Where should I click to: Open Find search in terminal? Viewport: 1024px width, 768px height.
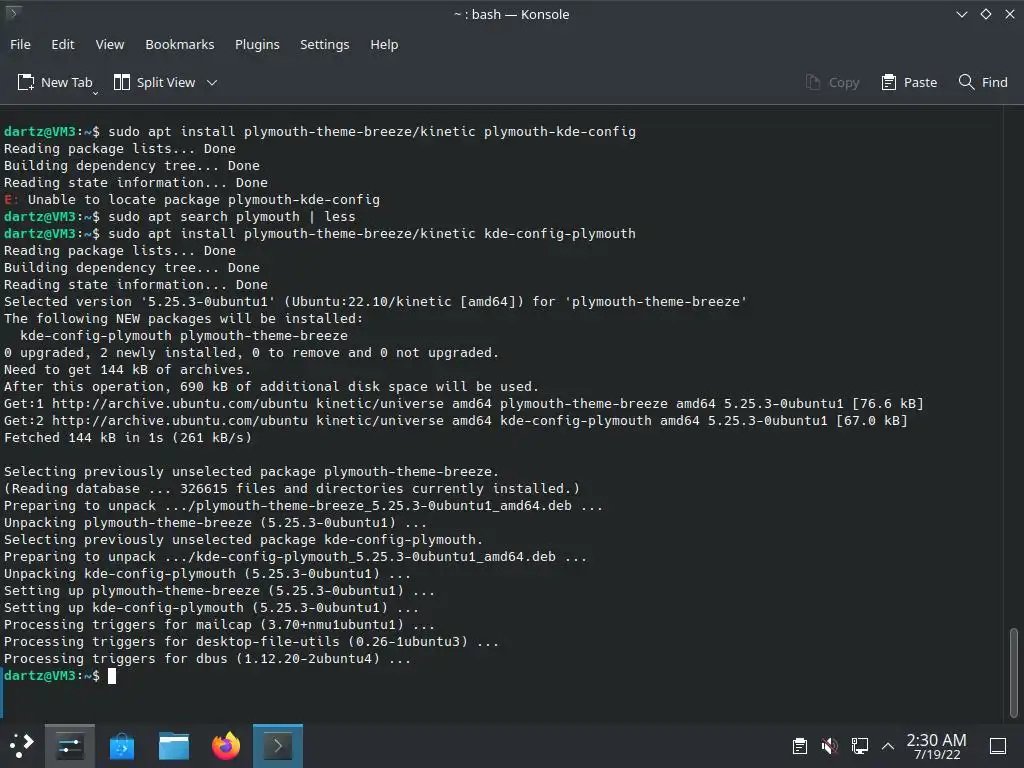(x=983, y=82)
